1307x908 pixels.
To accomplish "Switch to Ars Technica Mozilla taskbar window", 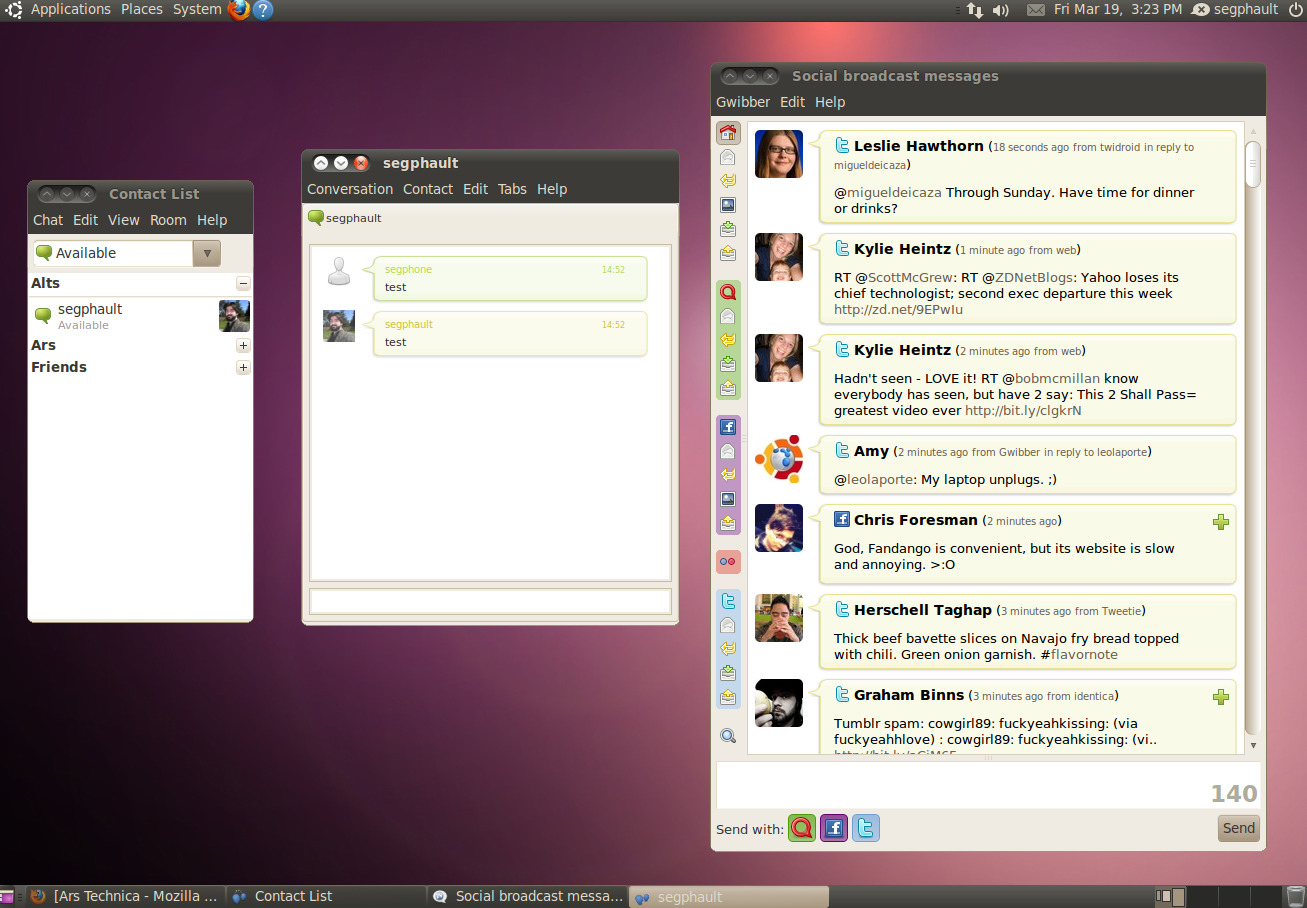I will [125, 897].
